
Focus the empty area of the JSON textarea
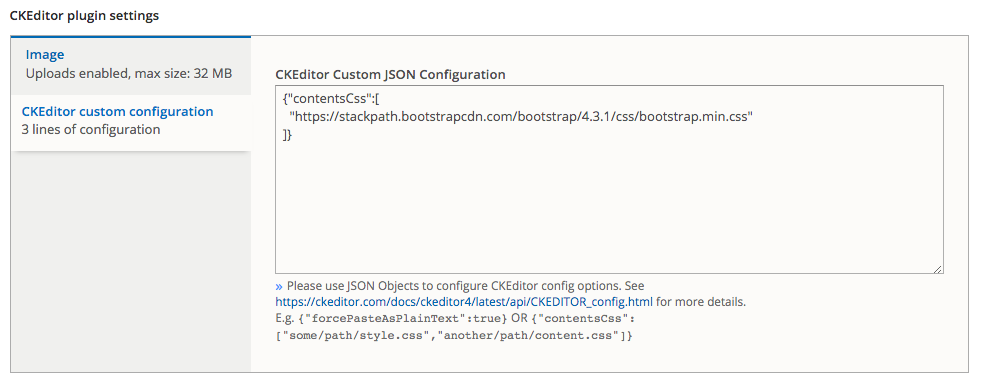point(609,207)
